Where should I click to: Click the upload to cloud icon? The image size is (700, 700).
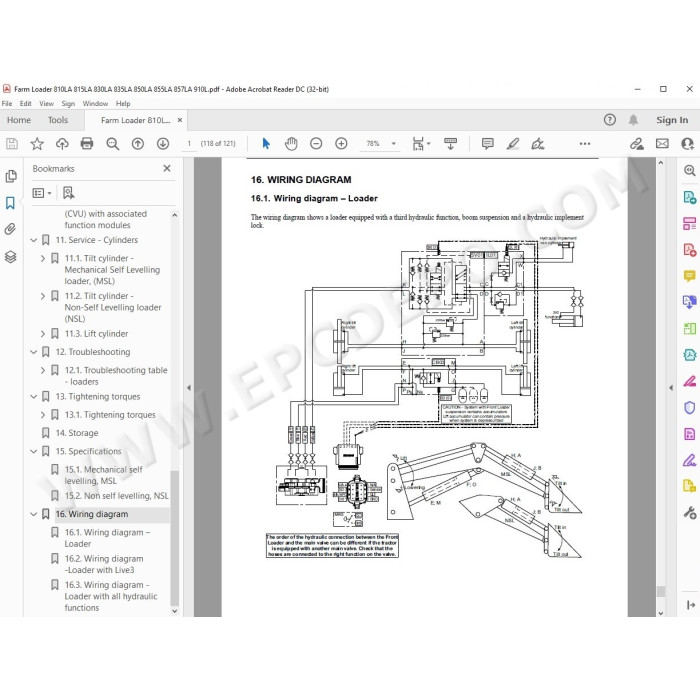(x=62, y=144)
